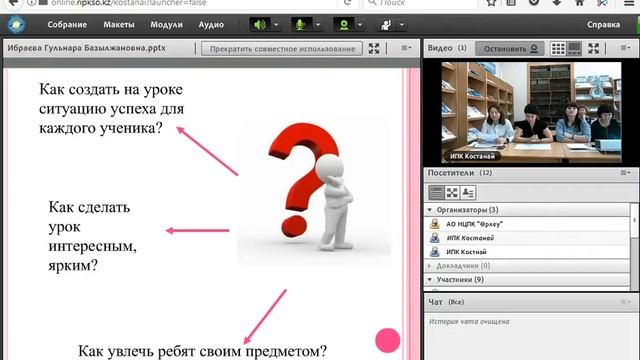This screenshot has width=640, height=360.
Task: Click the pink circle pointer on slide
Action: 388,340
